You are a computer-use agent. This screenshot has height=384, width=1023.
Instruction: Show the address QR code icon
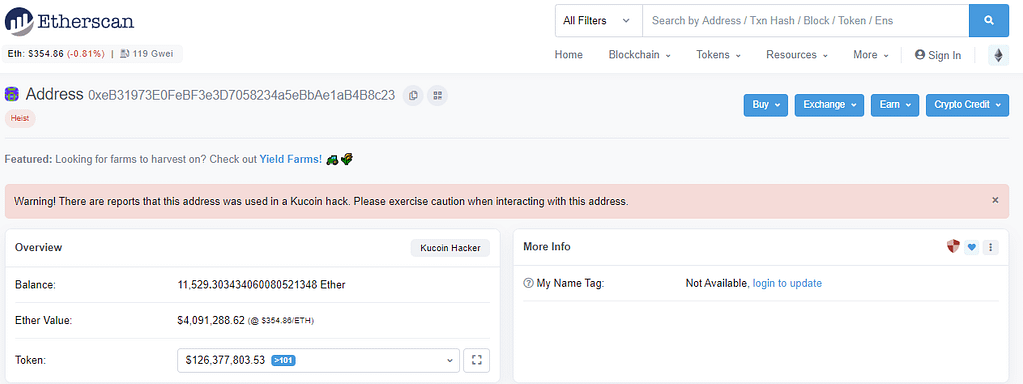(437, 95)
